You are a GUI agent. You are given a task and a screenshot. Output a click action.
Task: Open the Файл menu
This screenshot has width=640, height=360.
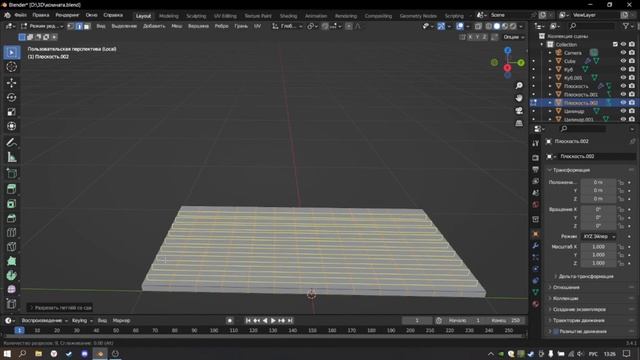point(20,15)
